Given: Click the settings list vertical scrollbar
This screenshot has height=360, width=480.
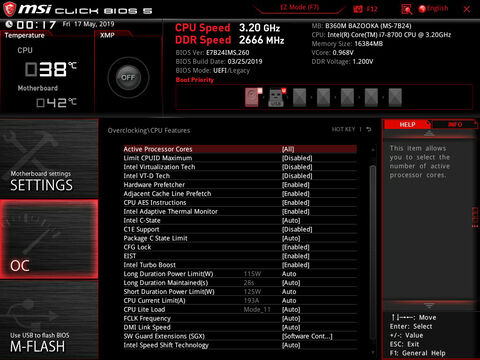Looking at the screenshot, I should (373, 251).
